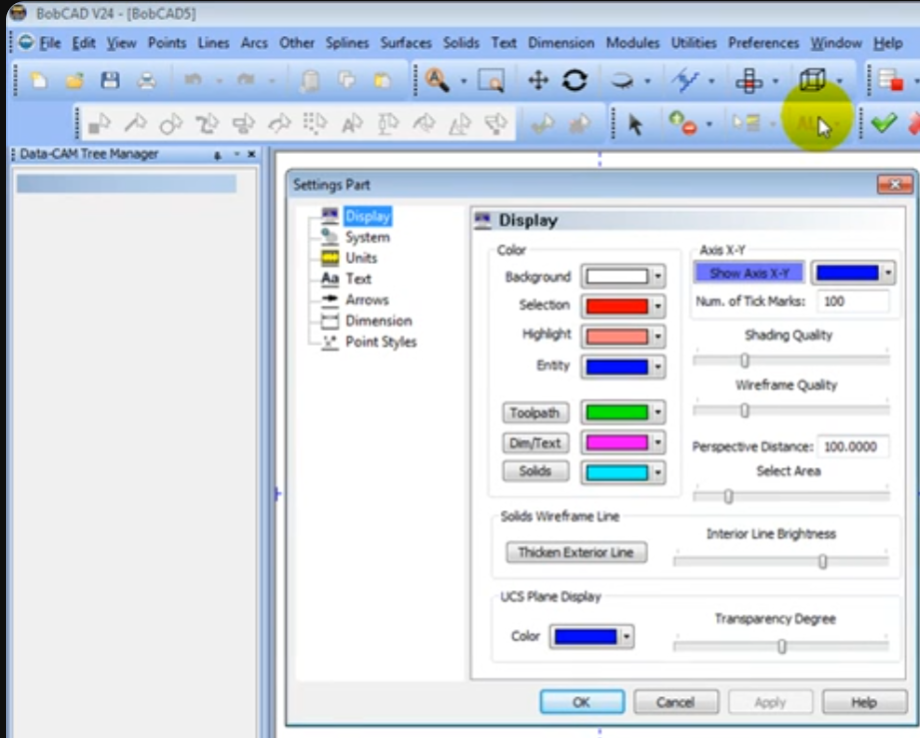Click the Rotate view circular arrows icon
This screenshot has width=920, height=738.
[x=574, y=81]
